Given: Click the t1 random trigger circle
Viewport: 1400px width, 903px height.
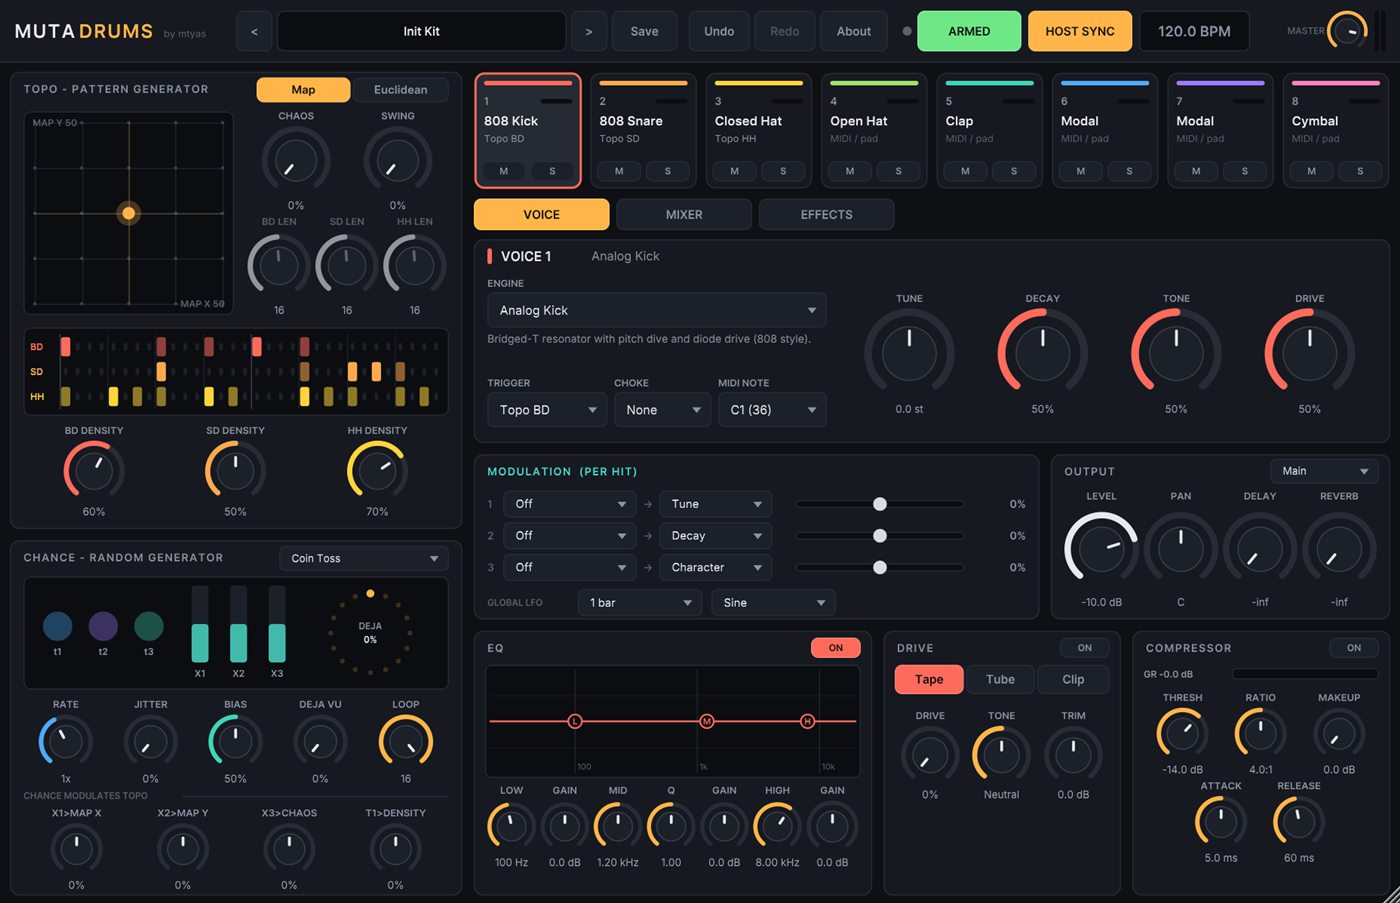Looking at the screenshot, I should coord(57,626).
